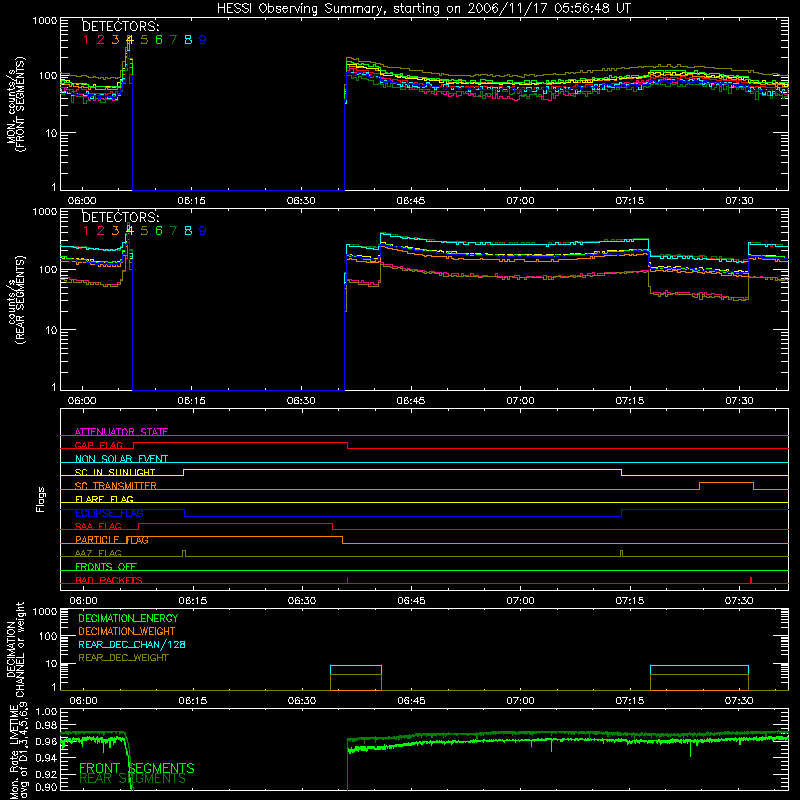This screenshot has width=800, height=800.
Task: Click the GAP_FLAG label
Action: tap(98, 445)
